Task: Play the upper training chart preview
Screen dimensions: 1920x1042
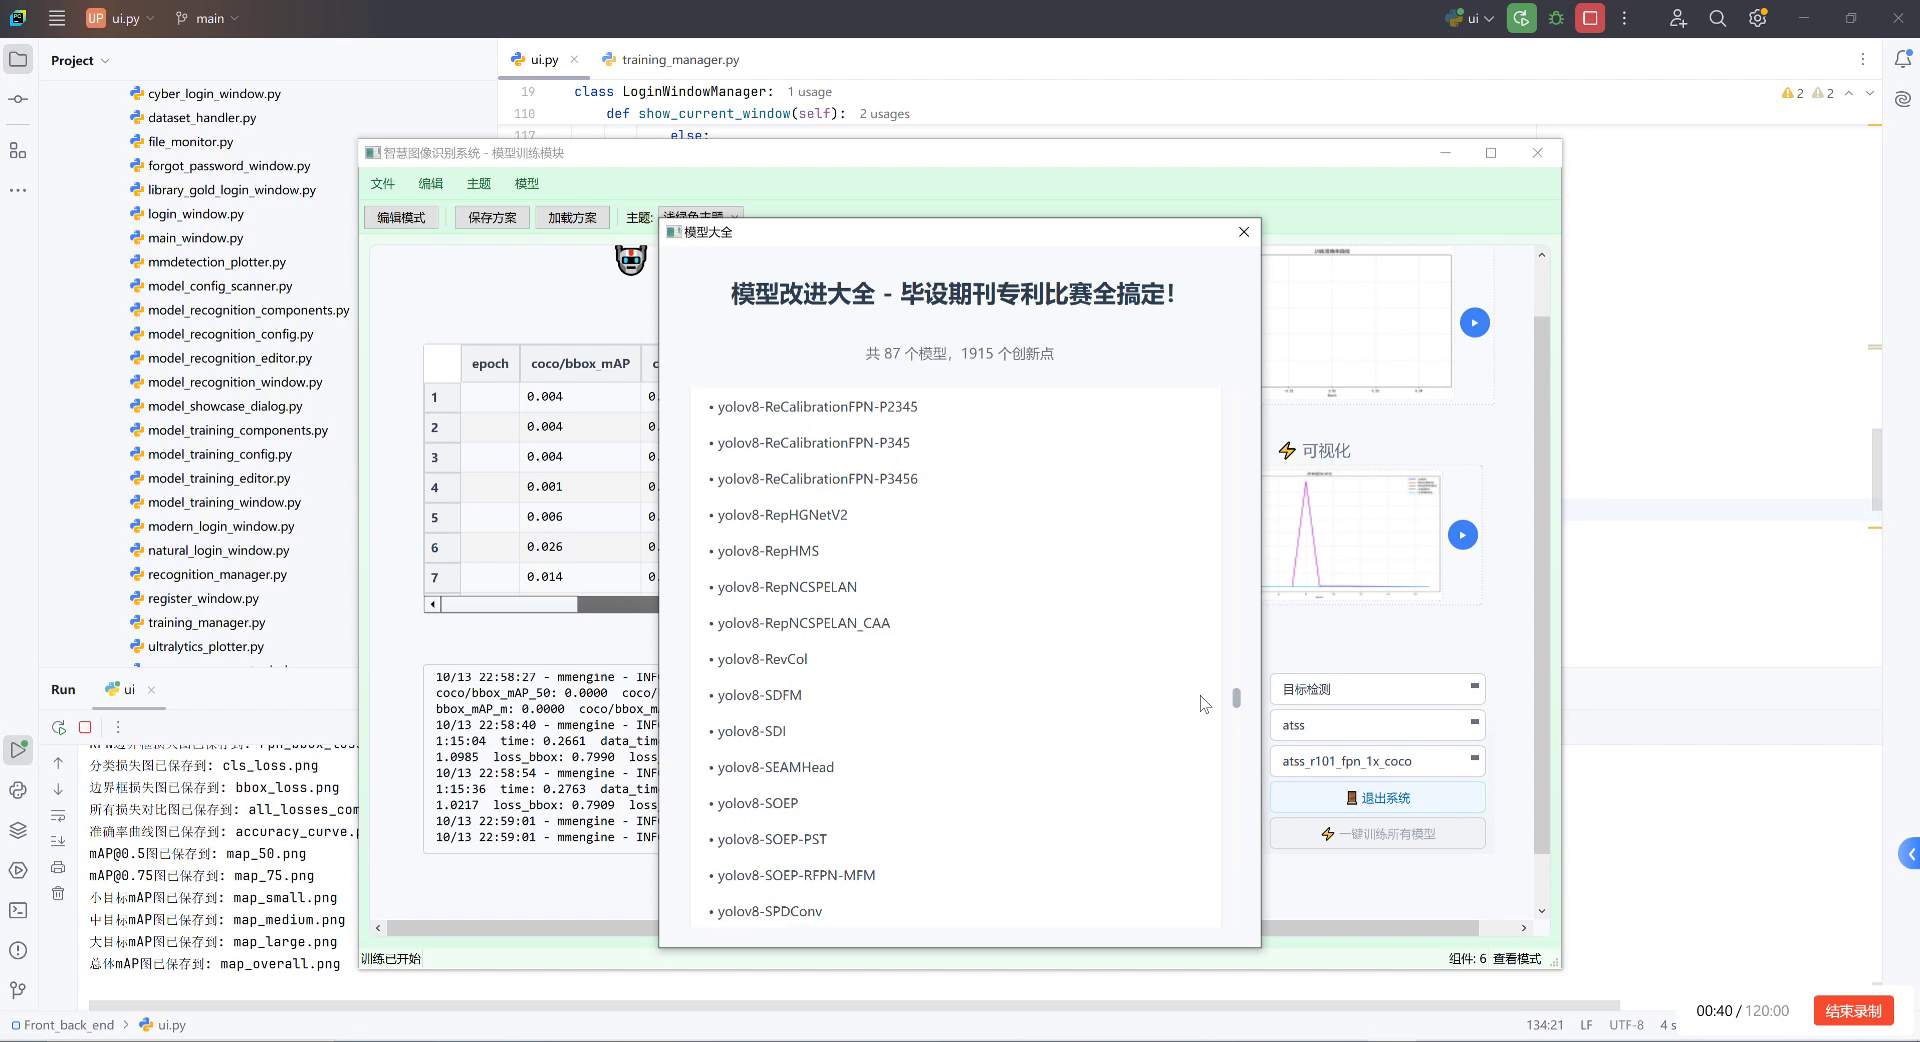Action: coord(1474,322)
